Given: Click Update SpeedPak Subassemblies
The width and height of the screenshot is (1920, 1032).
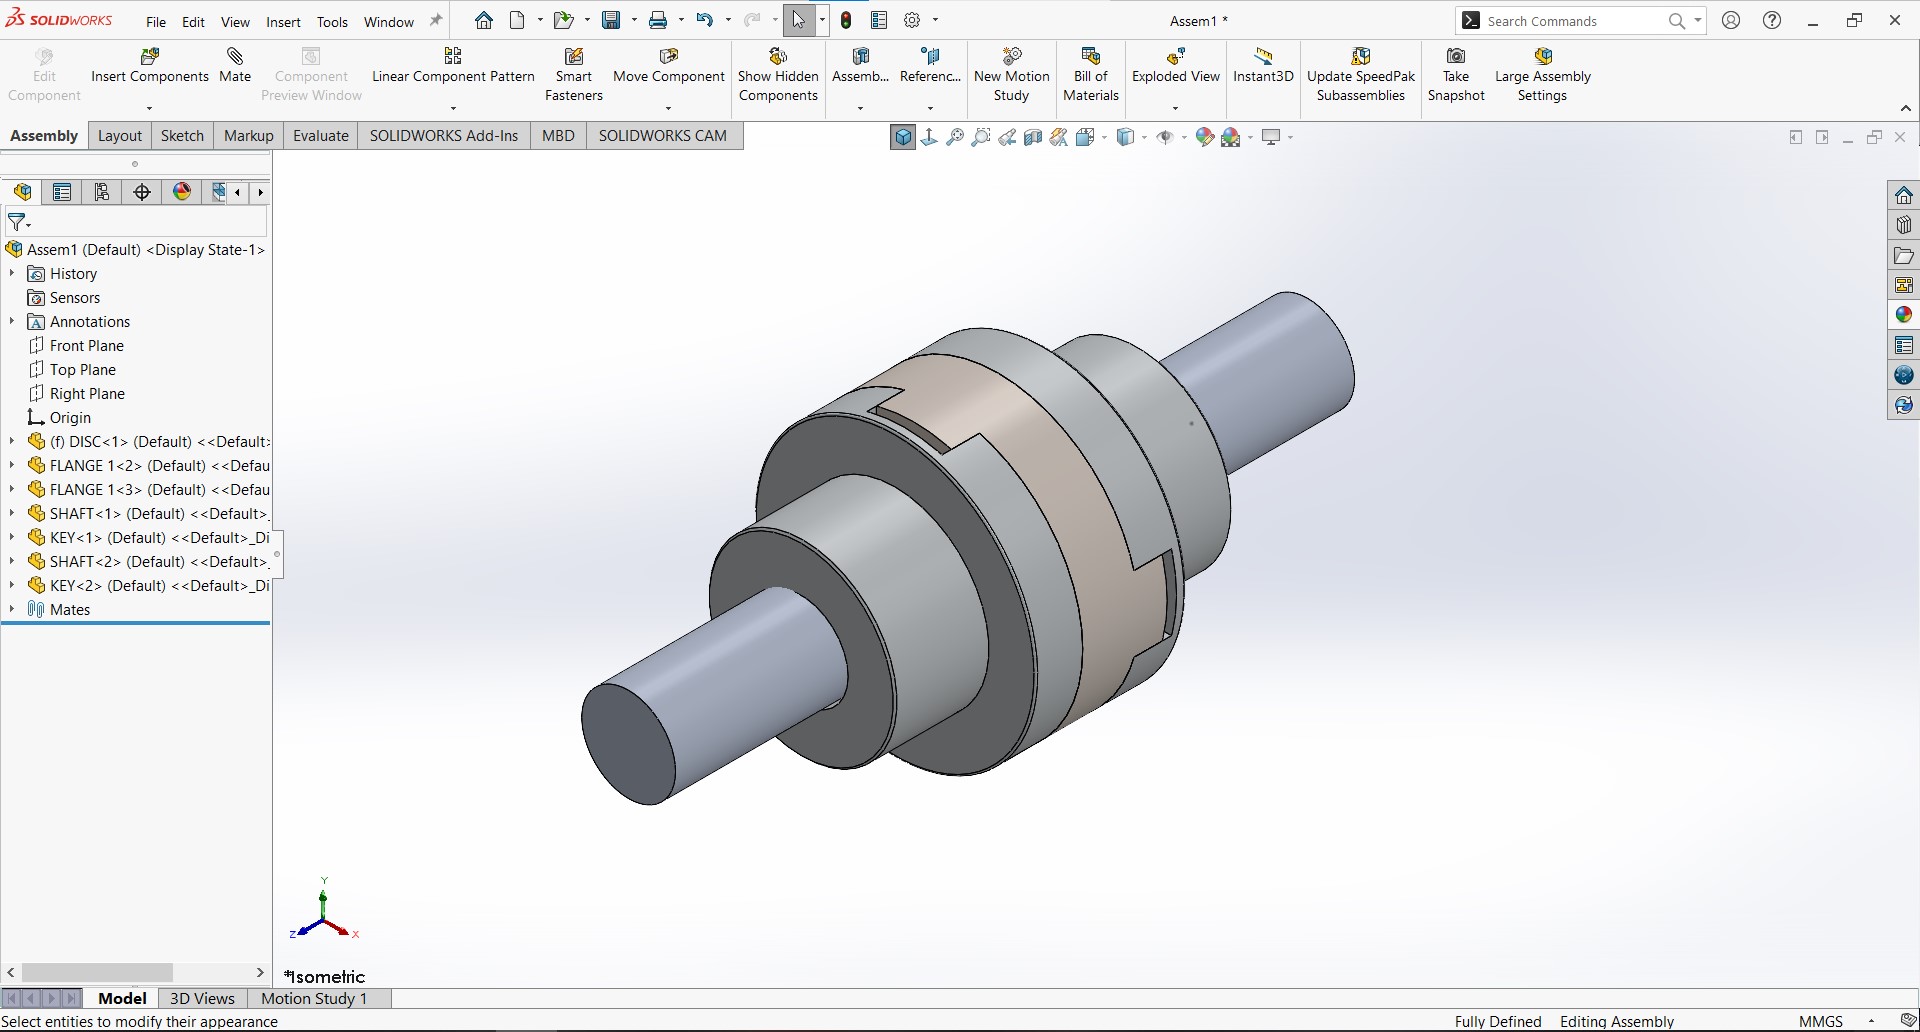Looking at the screenshot, I should pos(1361,75).
